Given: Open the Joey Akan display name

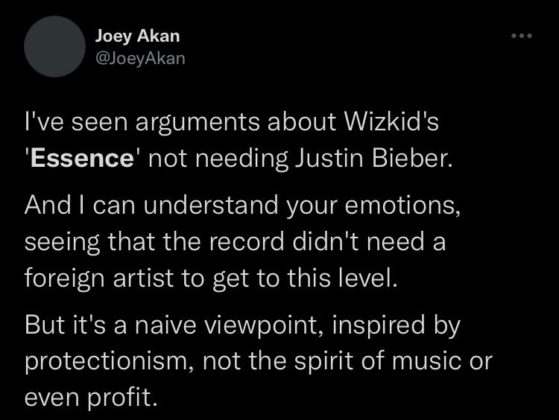Looking at the screenshot, I should (137, 36).
